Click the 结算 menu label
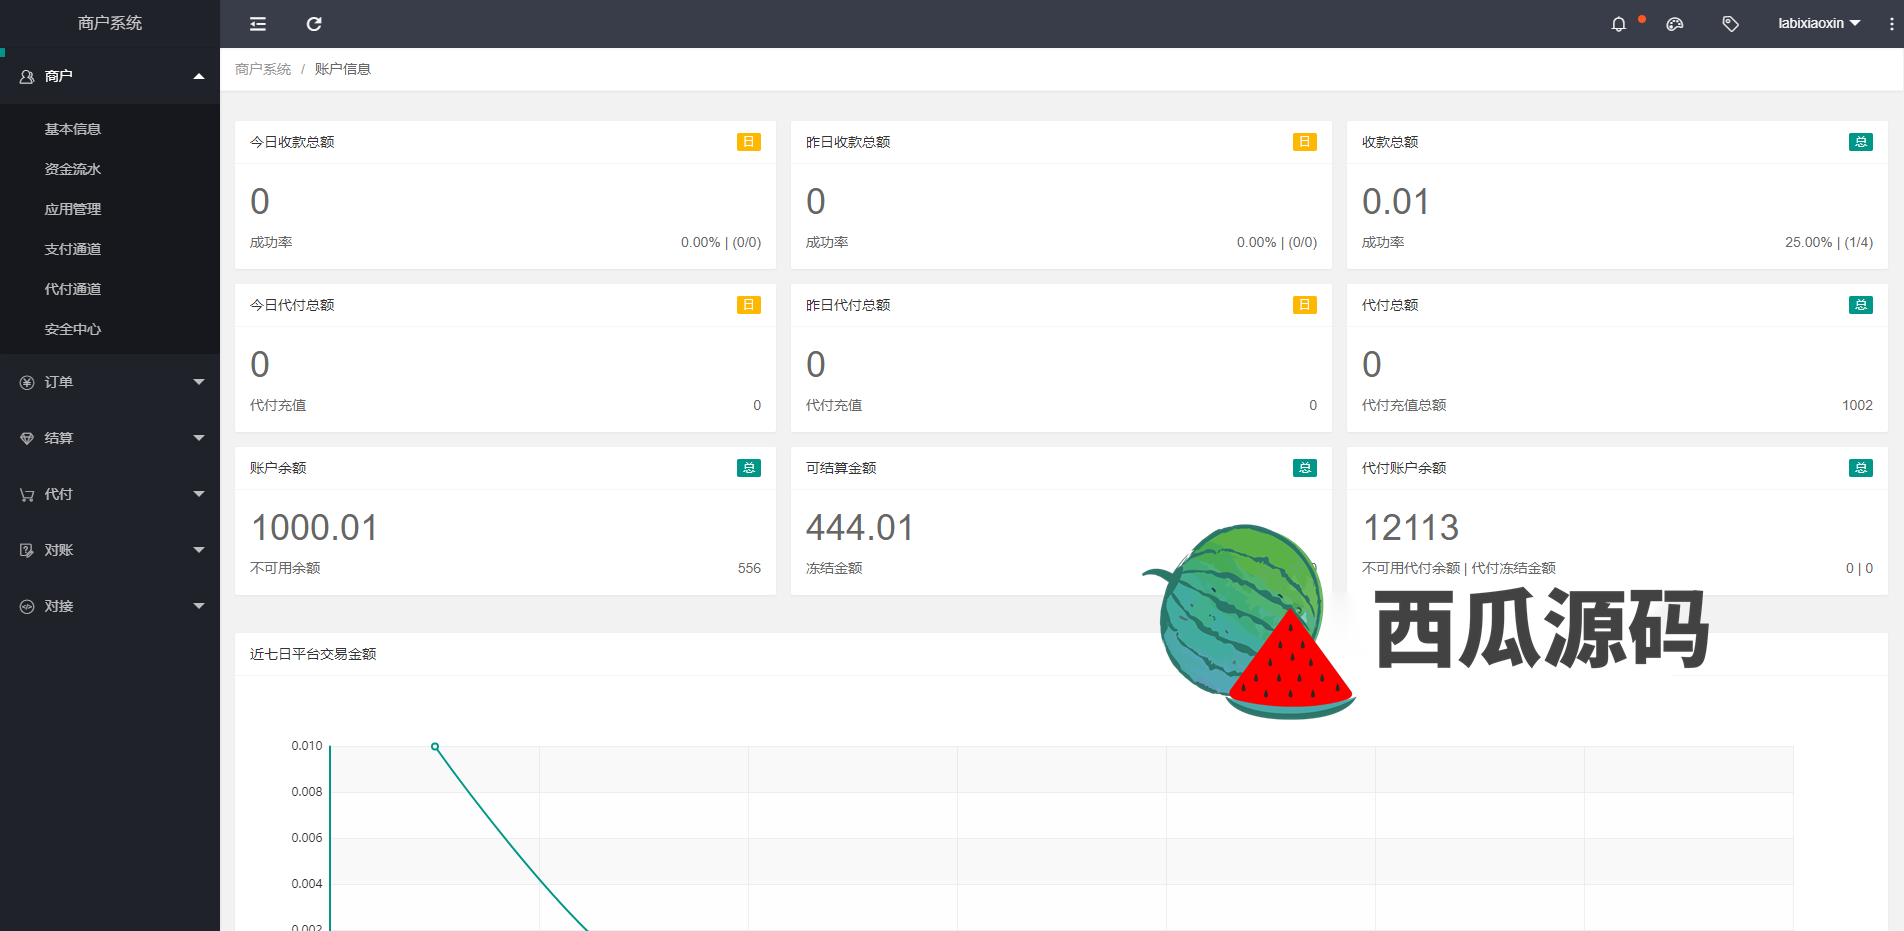This screenshot has width=1904, height=931. pyautogui.click(x=59, y=438)
